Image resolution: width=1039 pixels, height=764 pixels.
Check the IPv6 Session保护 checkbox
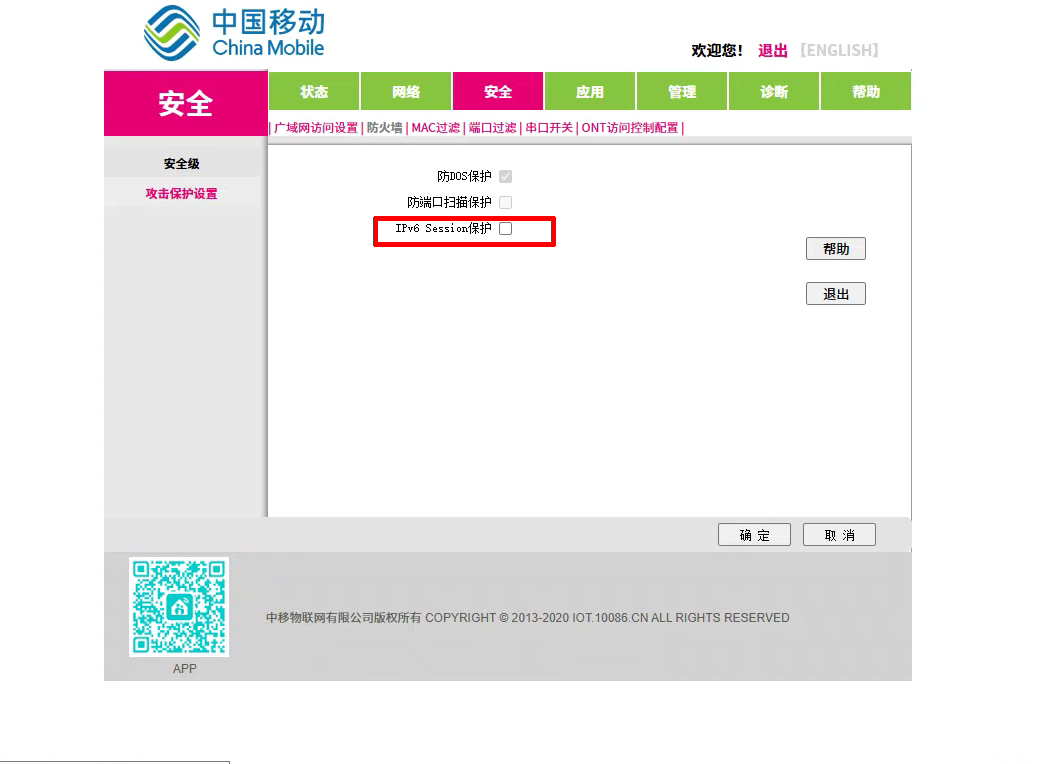click(x=505, y=229)
